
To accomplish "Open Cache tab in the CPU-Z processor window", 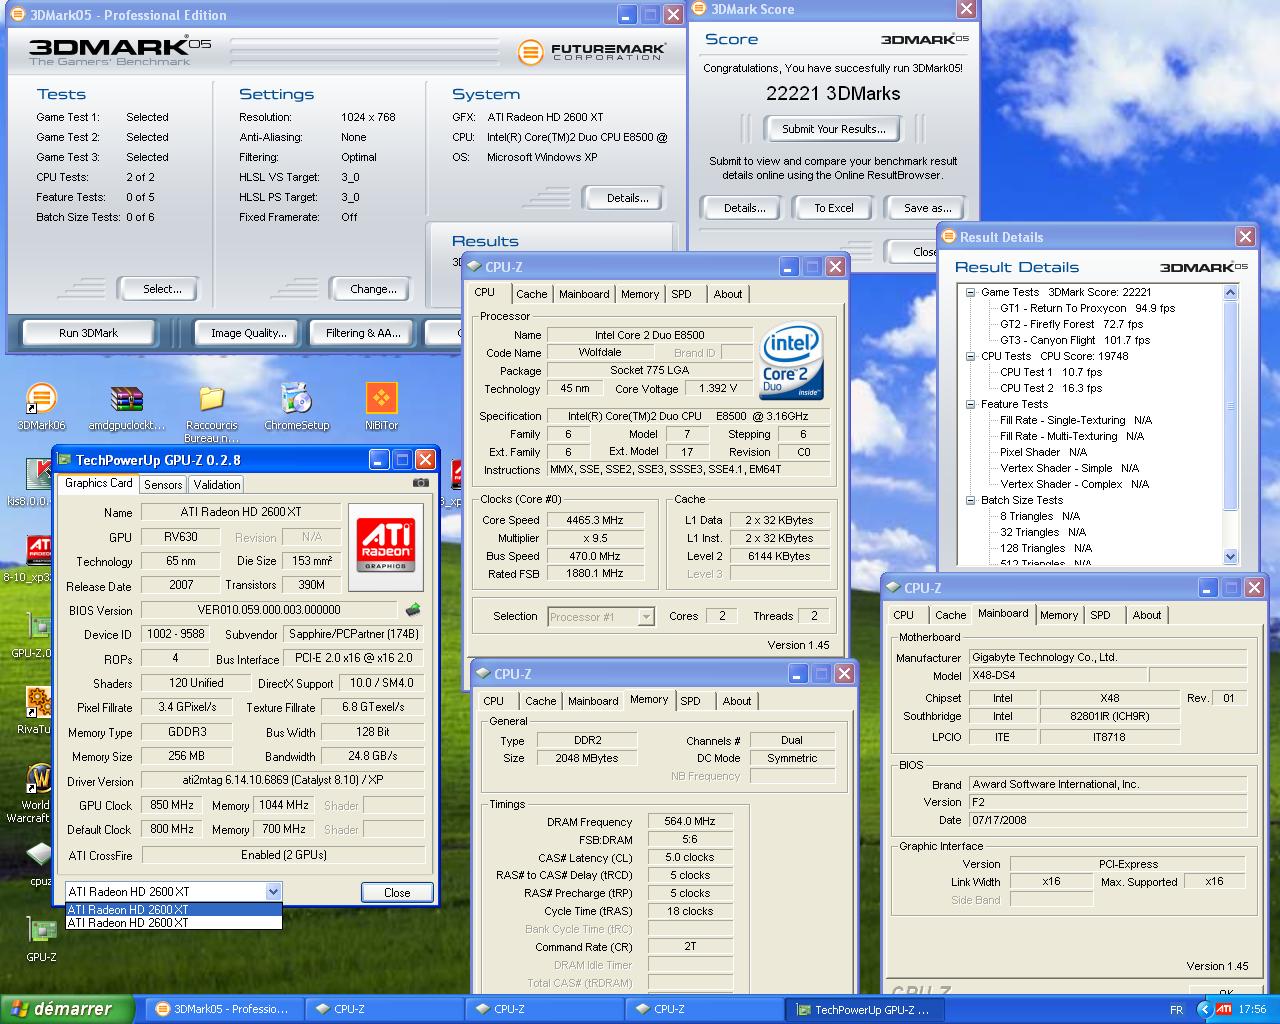I will [531, 294].
